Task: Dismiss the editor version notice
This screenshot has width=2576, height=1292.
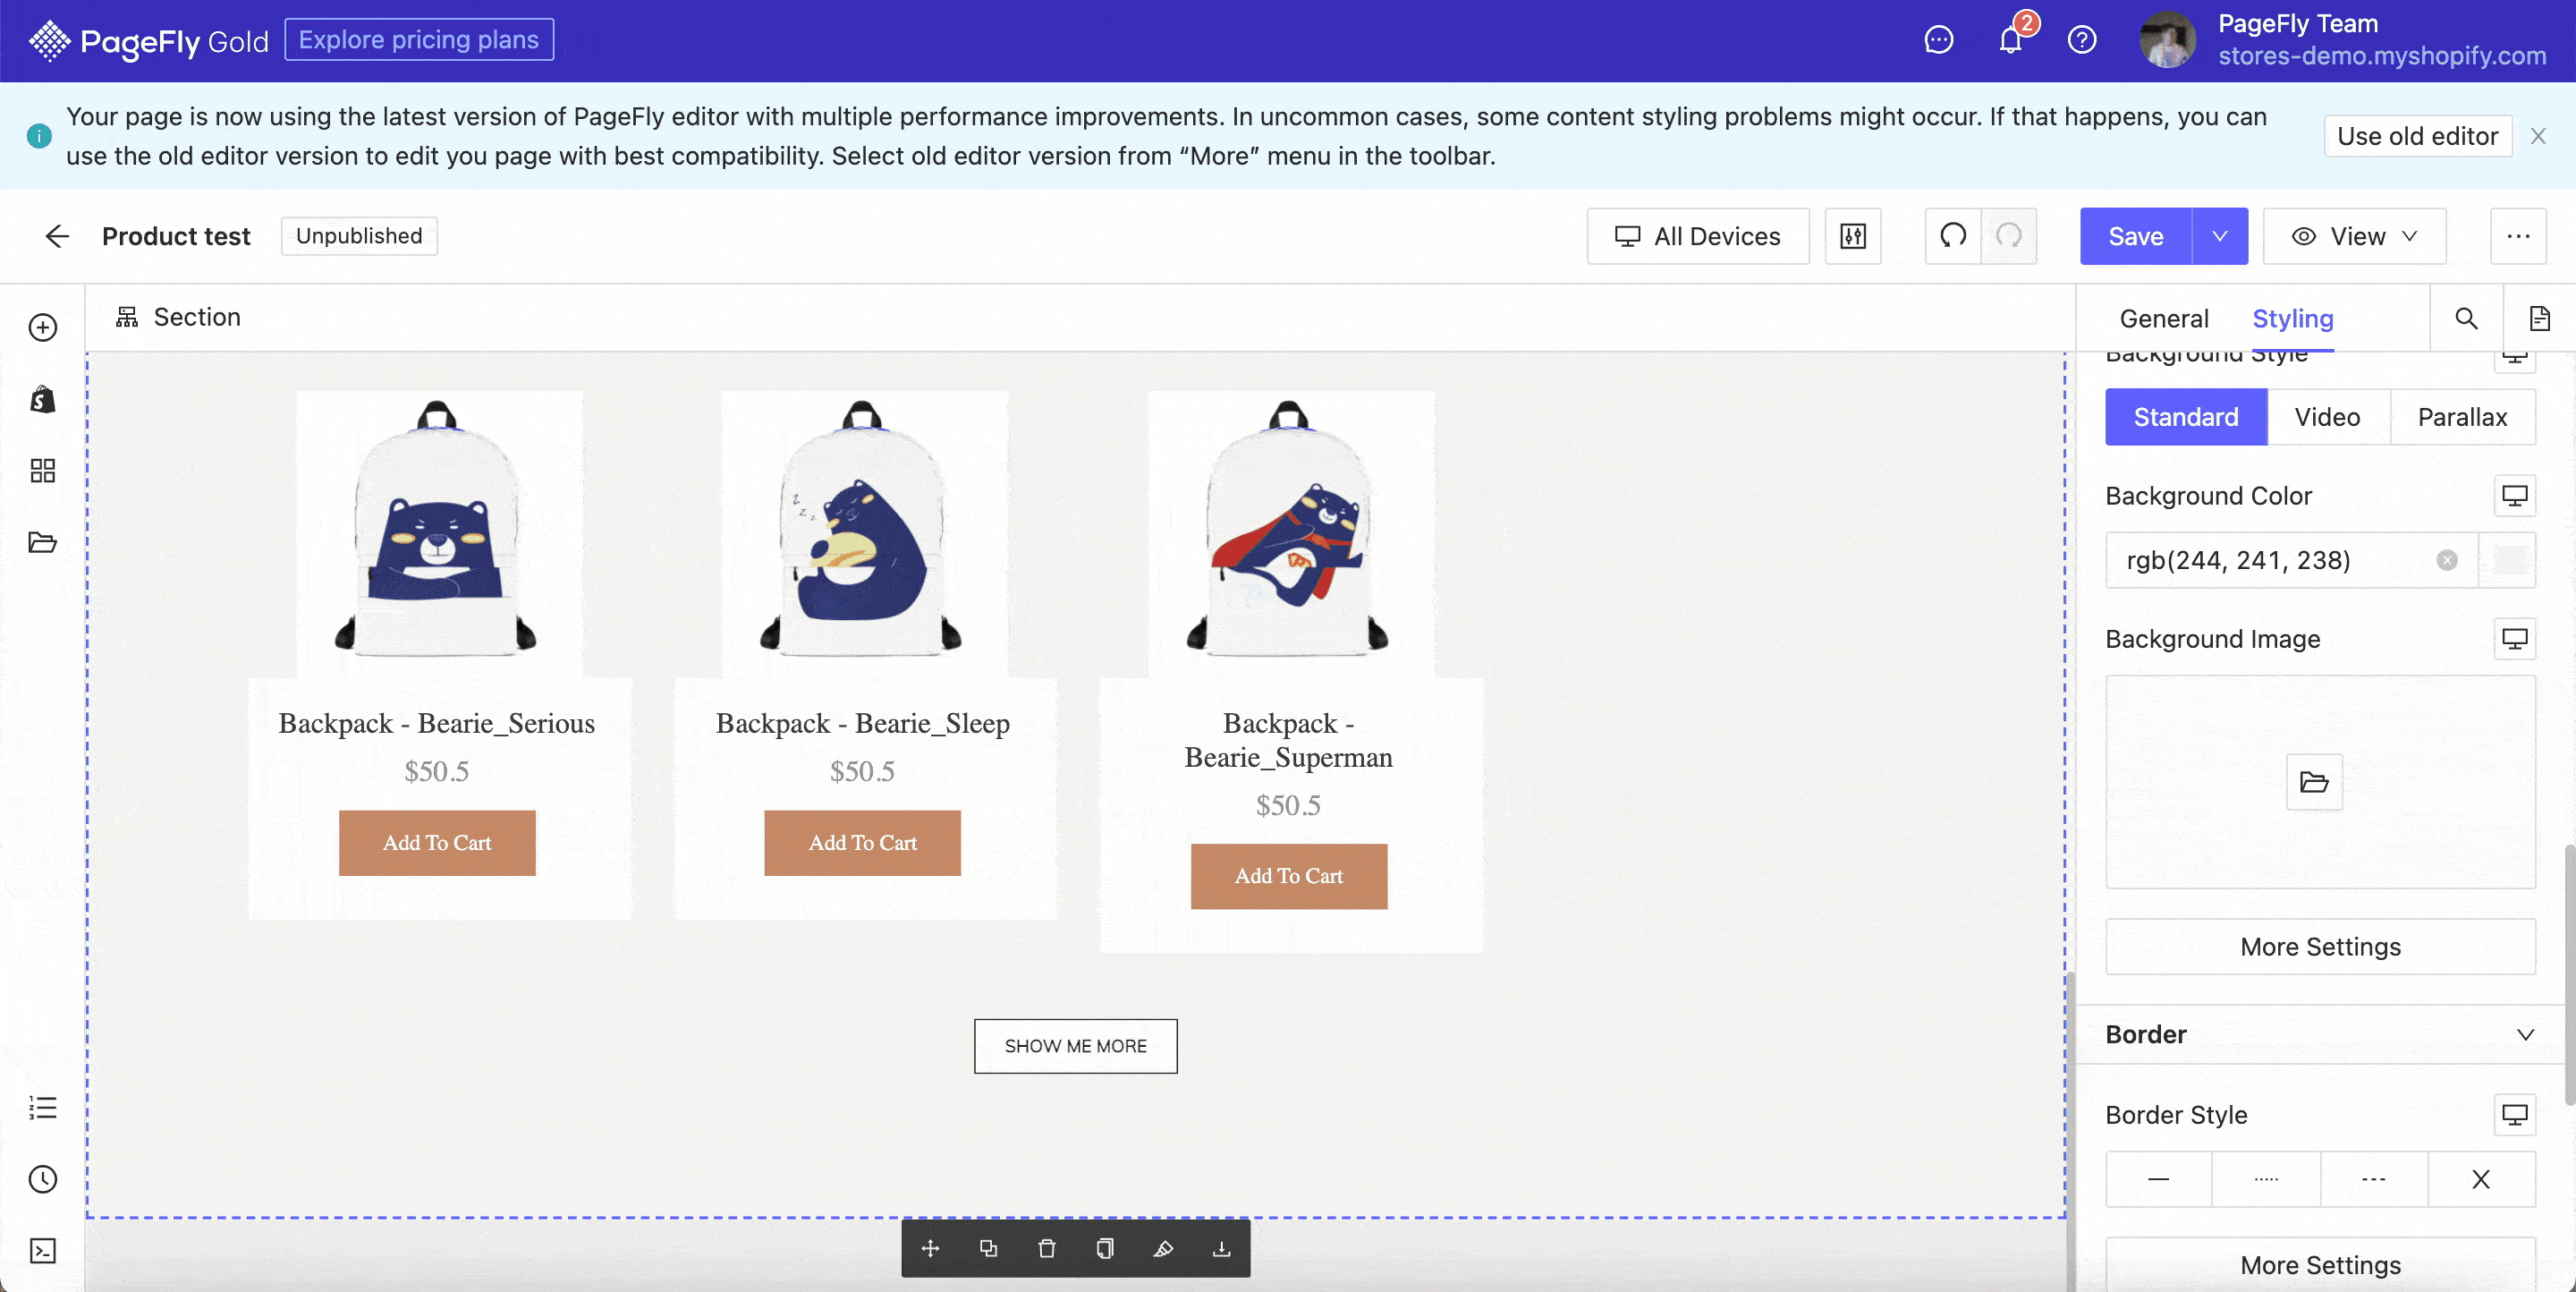Action: [2537, 136]
